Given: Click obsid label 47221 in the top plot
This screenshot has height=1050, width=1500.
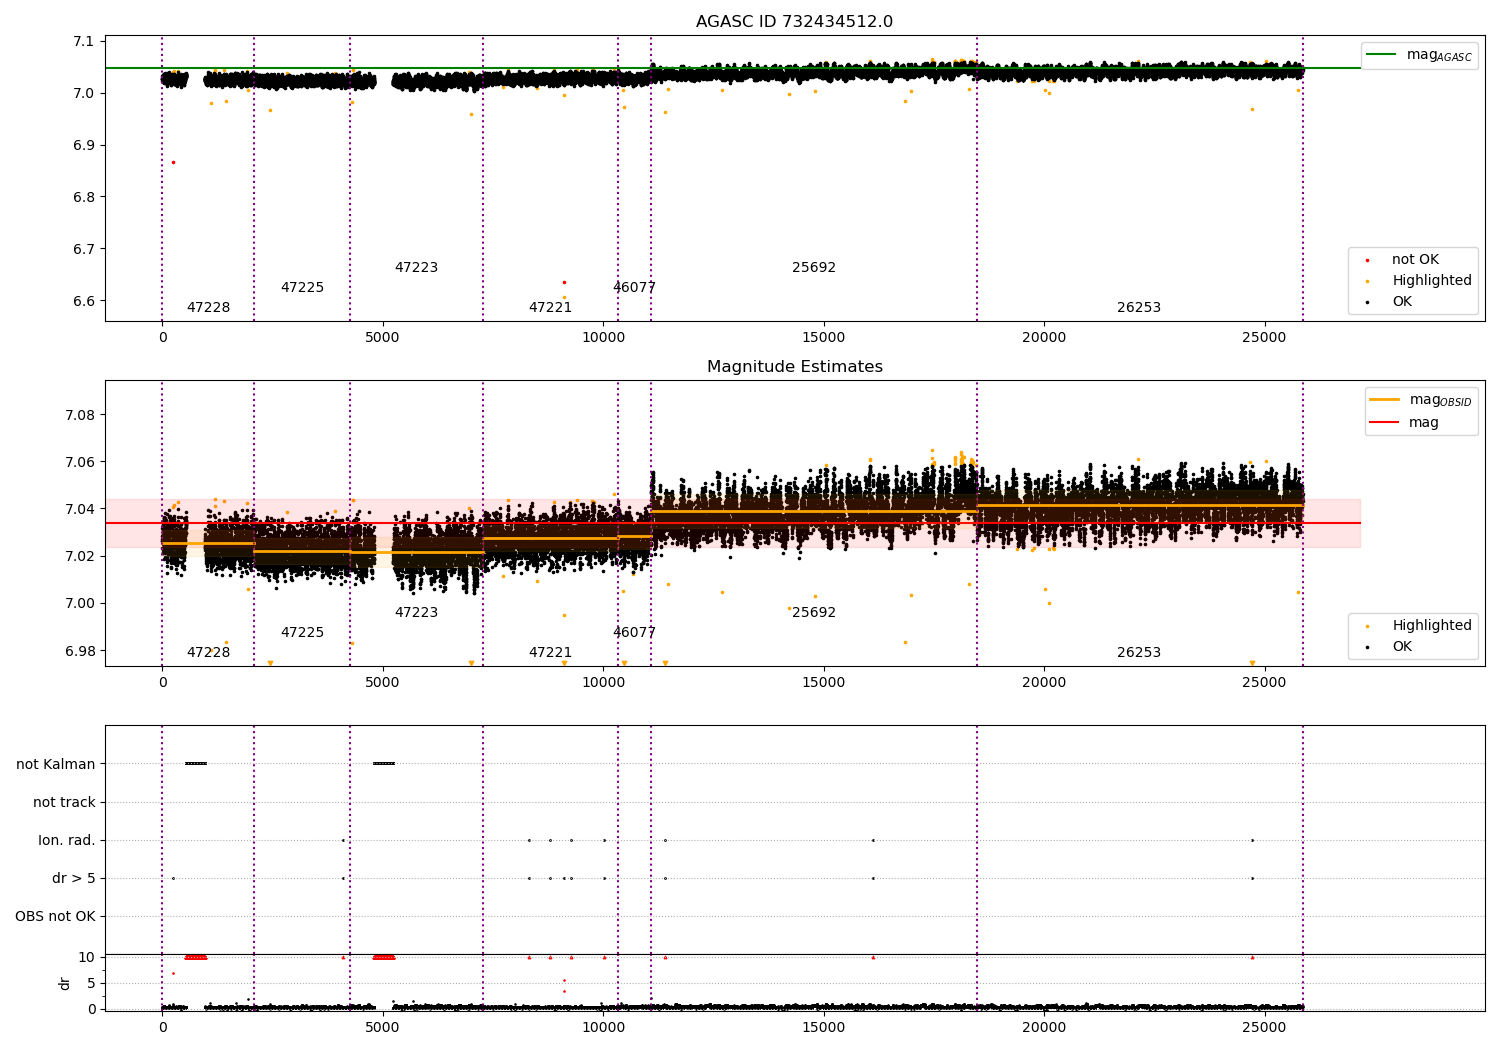Looking at the screenshot, I should [x=550, y=308].
